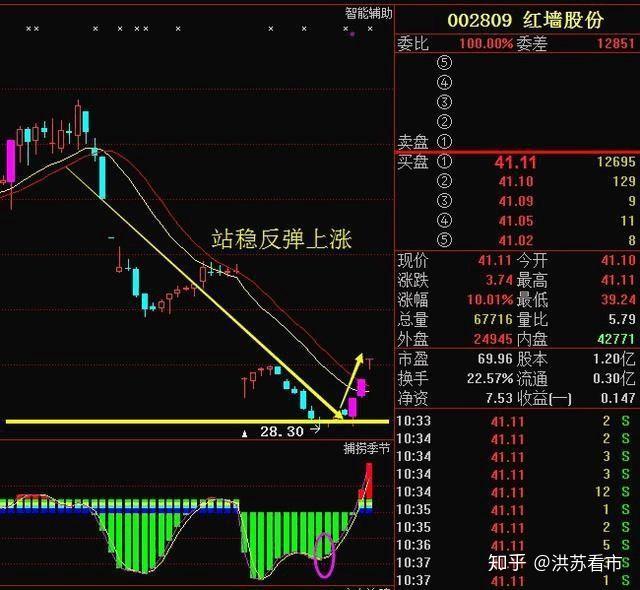The width and height of the screenshot is (640, 590).
Task: Click the stock title 002809 红墙股份
Action: click(x=525, y=20)
